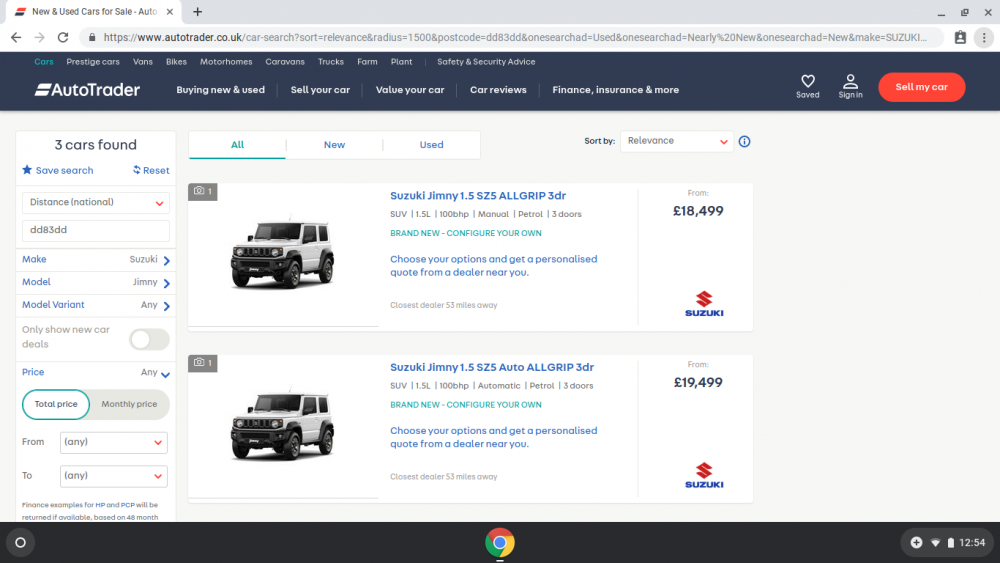Click the tray add notification icon

(916, 543)
